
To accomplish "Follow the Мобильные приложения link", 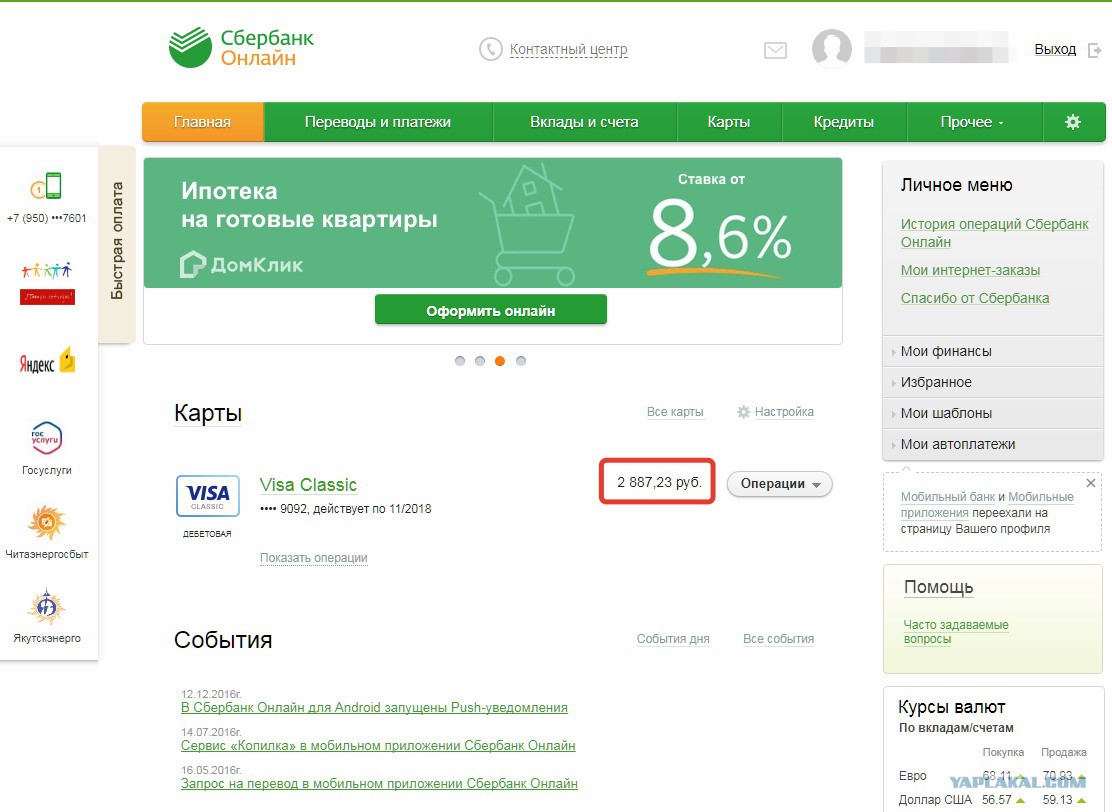I will point(987,505).
